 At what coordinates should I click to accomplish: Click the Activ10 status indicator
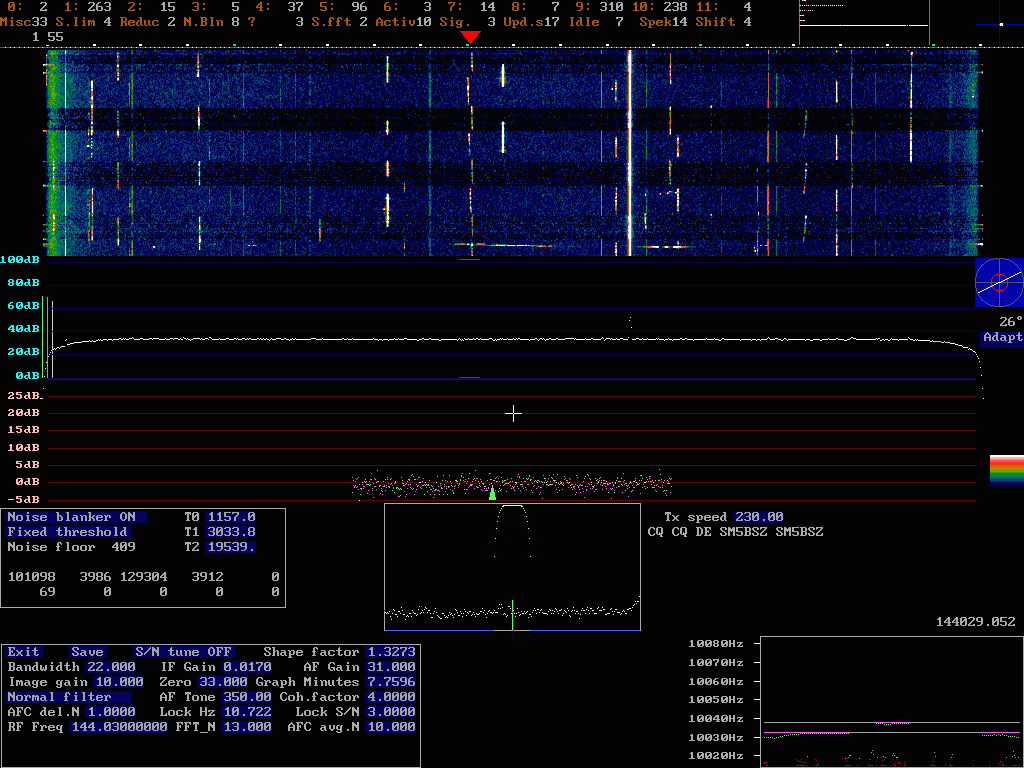click(404, 22)
